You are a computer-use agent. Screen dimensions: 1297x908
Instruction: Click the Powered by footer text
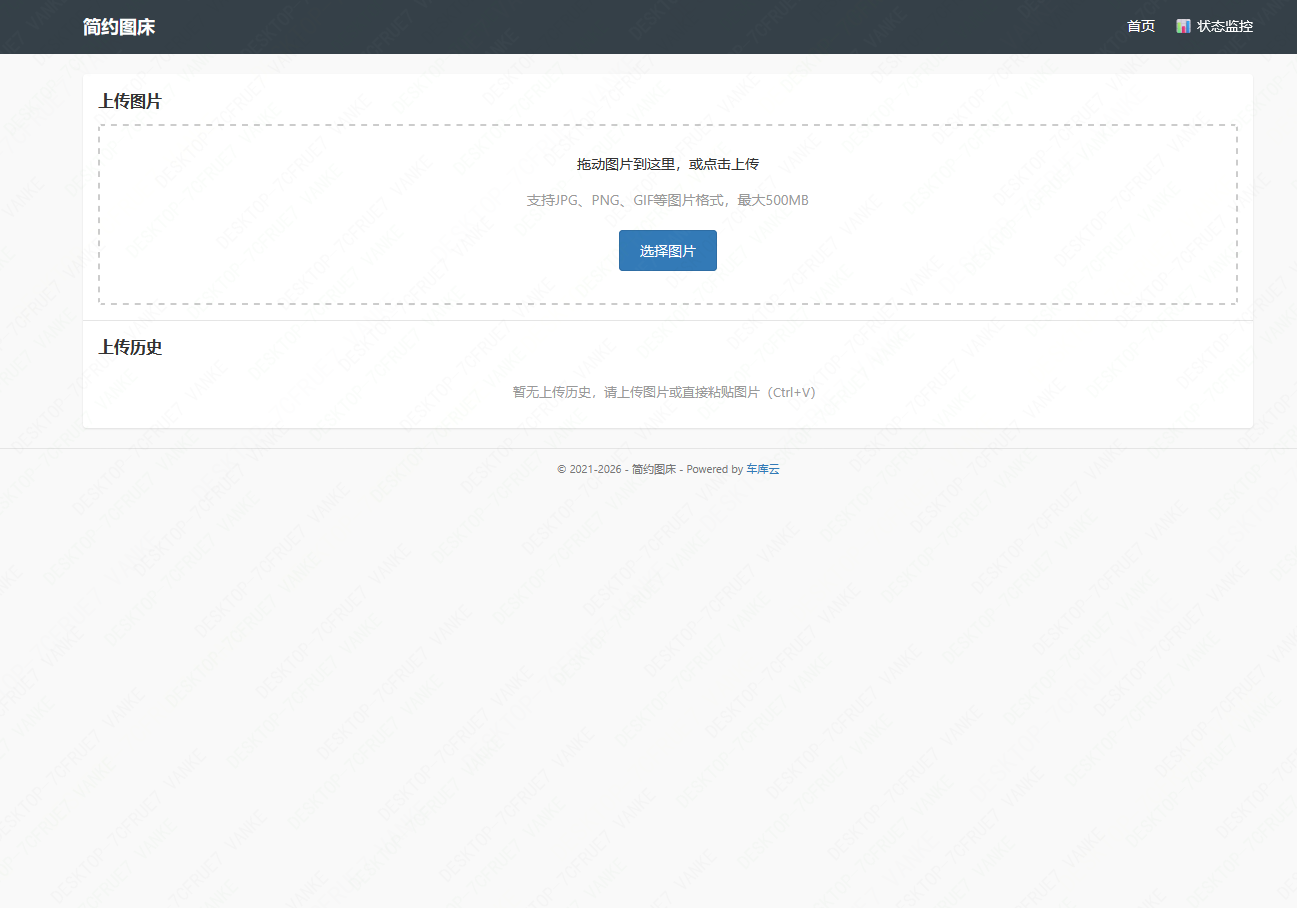tap(714, 469)
